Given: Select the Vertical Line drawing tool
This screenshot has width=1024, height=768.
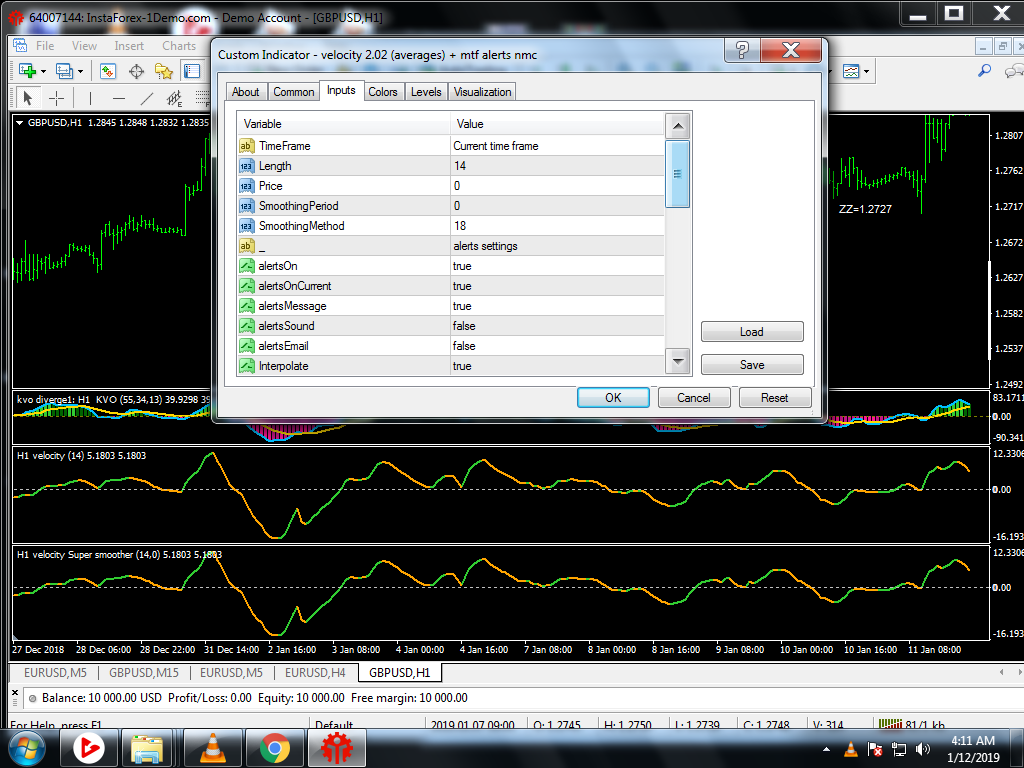Looking at the screenshot, I should (x=90, y=98).
